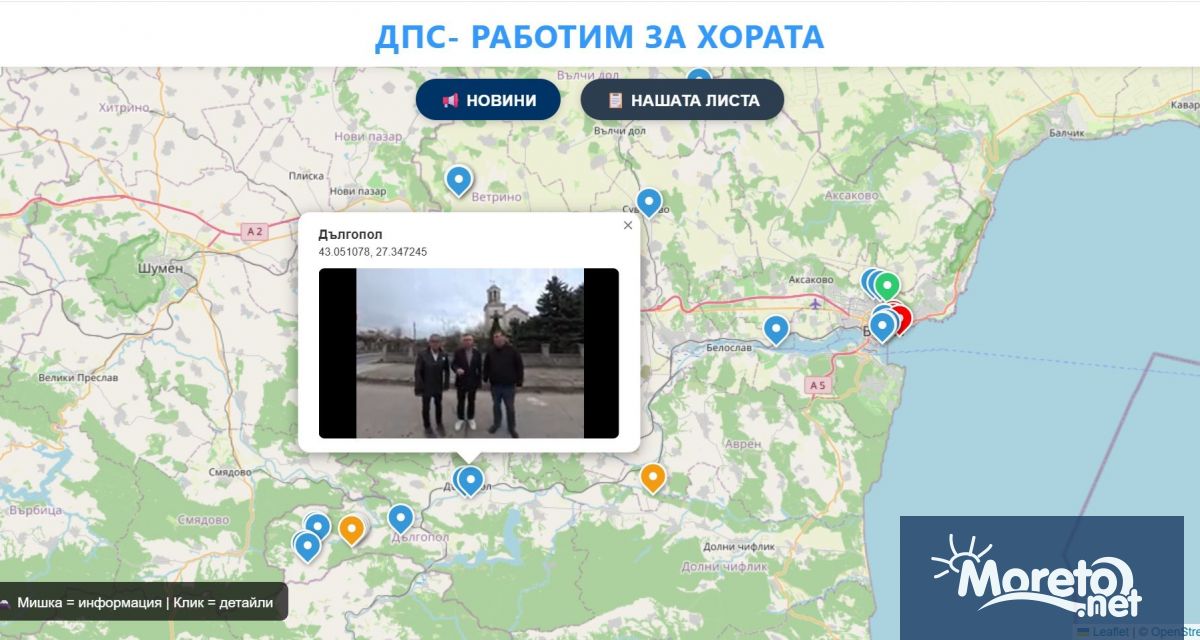Click the clipboard icon in НАШАТА ЛИСТА

[615, 101]
